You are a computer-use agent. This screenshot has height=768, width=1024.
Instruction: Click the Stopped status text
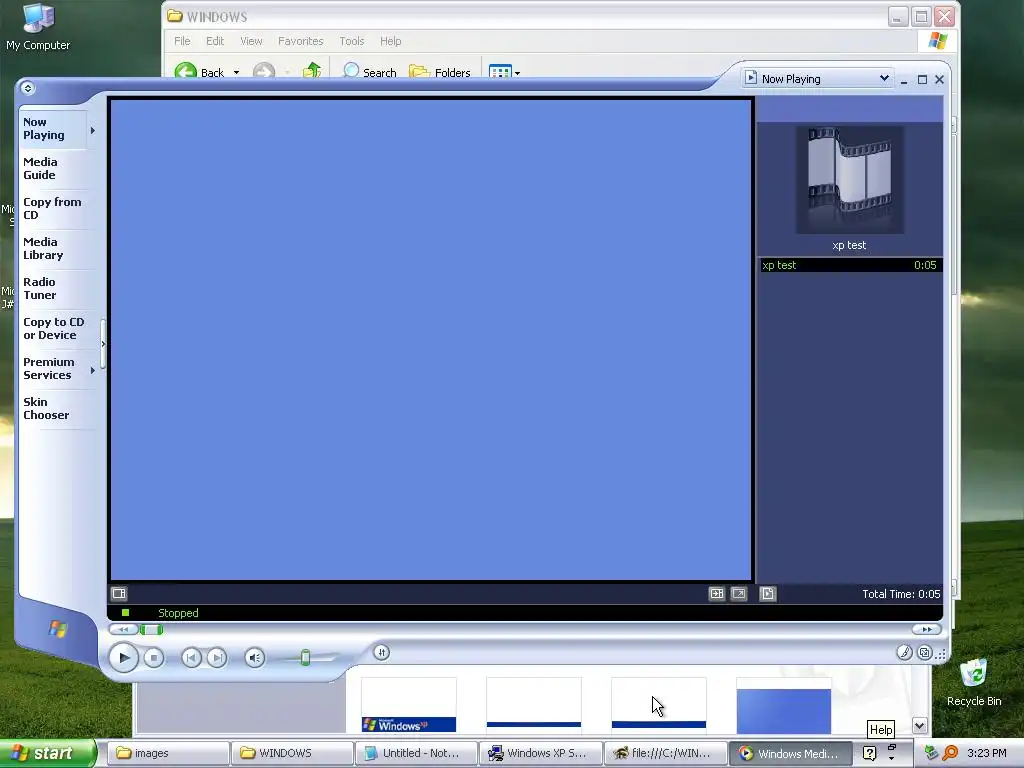coord(178,613)
